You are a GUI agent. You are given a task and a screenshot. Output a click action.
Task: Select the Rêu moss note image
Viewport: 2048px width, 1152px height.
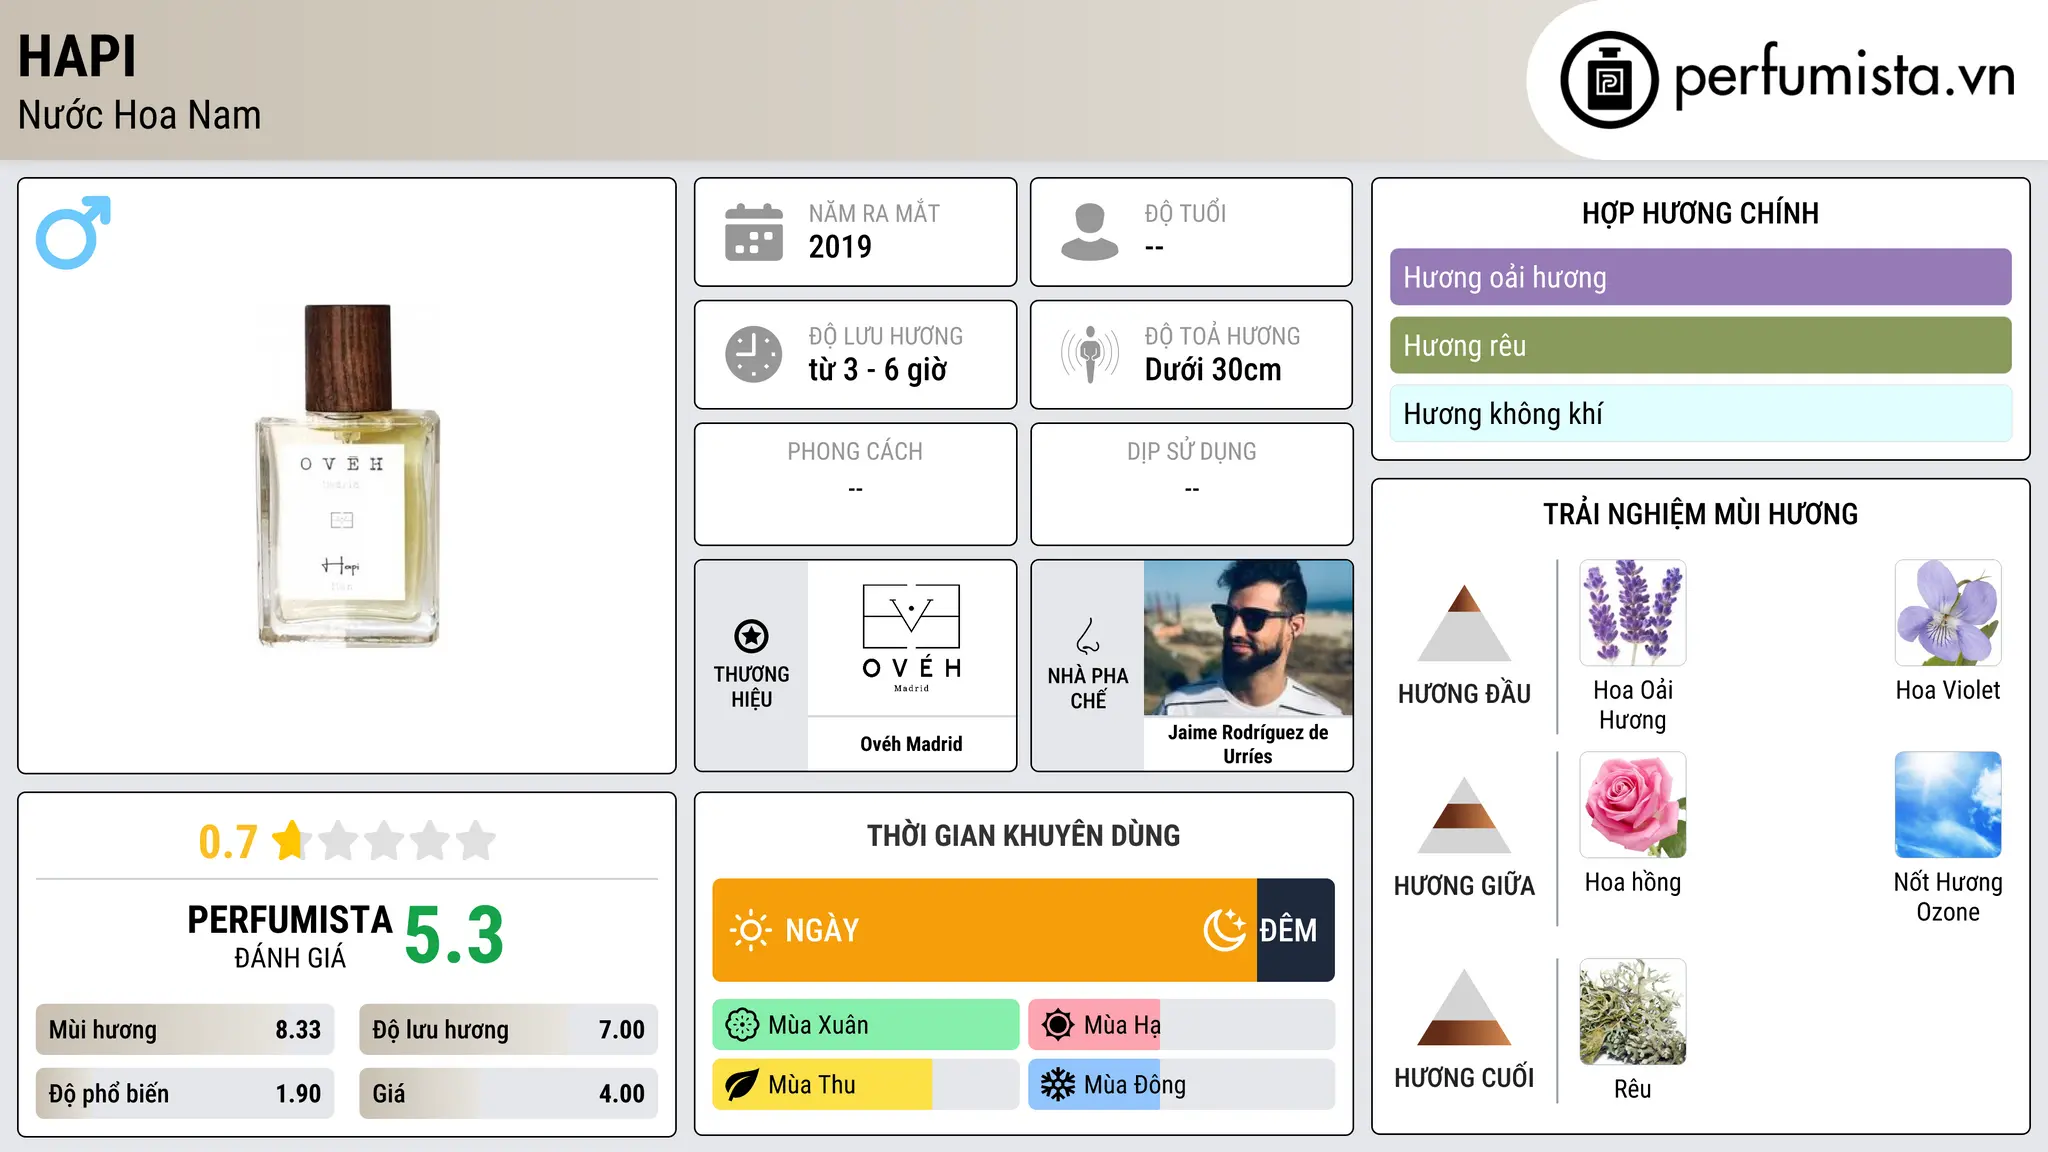click(1633, 1012)
